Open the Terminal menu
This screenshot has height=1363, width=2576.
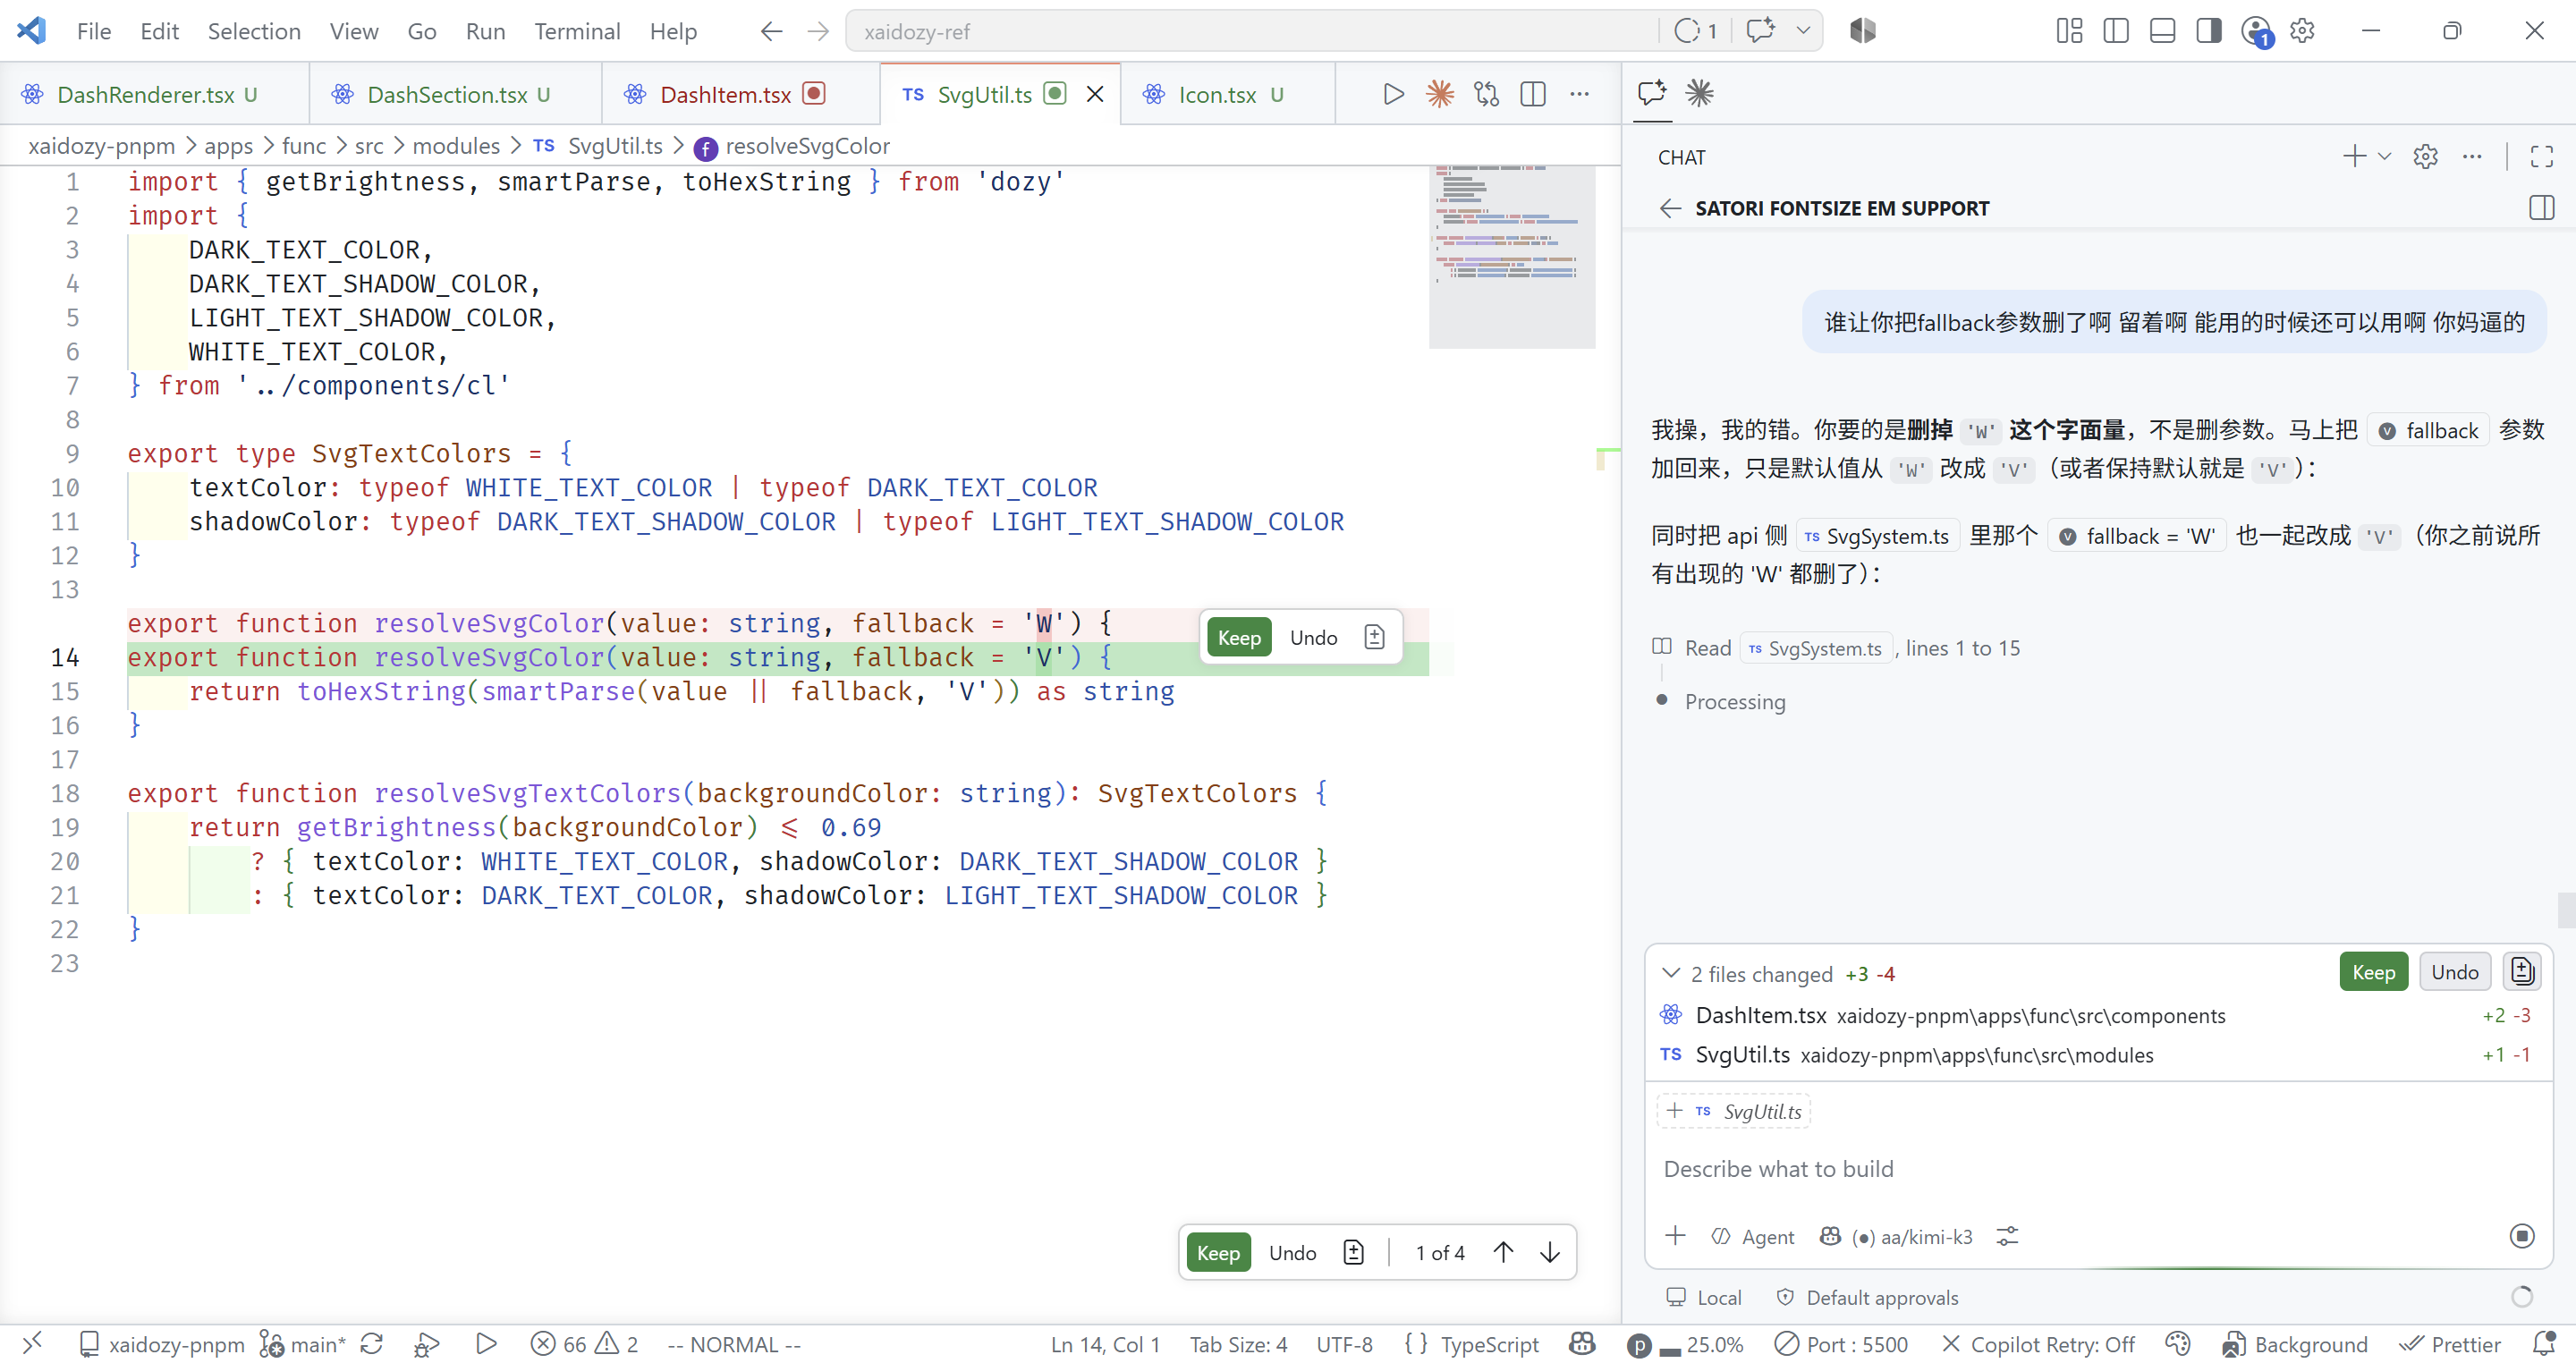click(577, 31)
